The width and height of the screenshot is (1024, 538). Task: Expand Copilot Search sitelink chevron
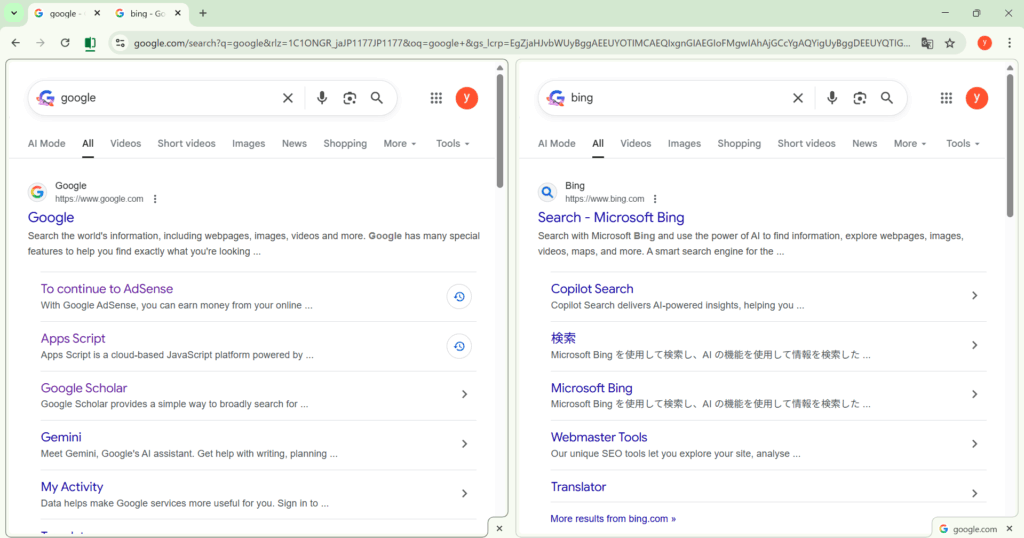(974, 296)
